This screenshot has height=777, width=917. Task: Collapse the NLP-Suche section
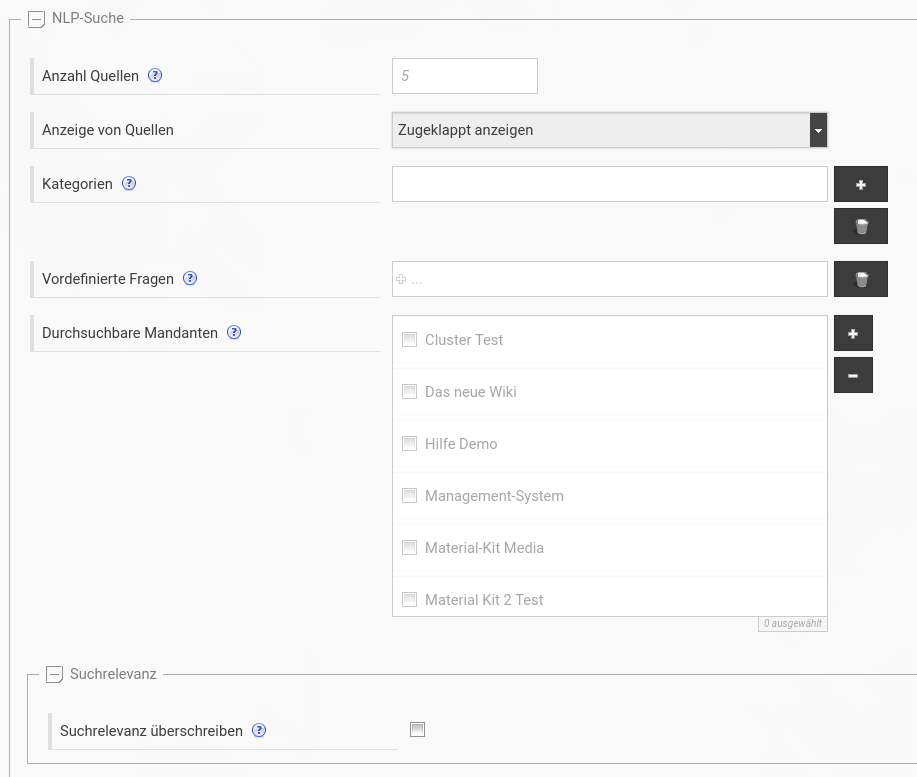point(36,19)
